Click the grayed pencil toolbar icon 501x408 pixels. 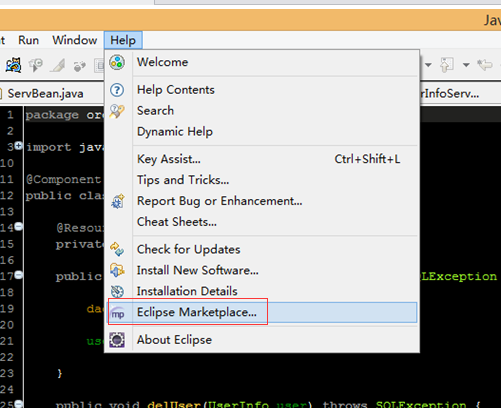point(58,65)
